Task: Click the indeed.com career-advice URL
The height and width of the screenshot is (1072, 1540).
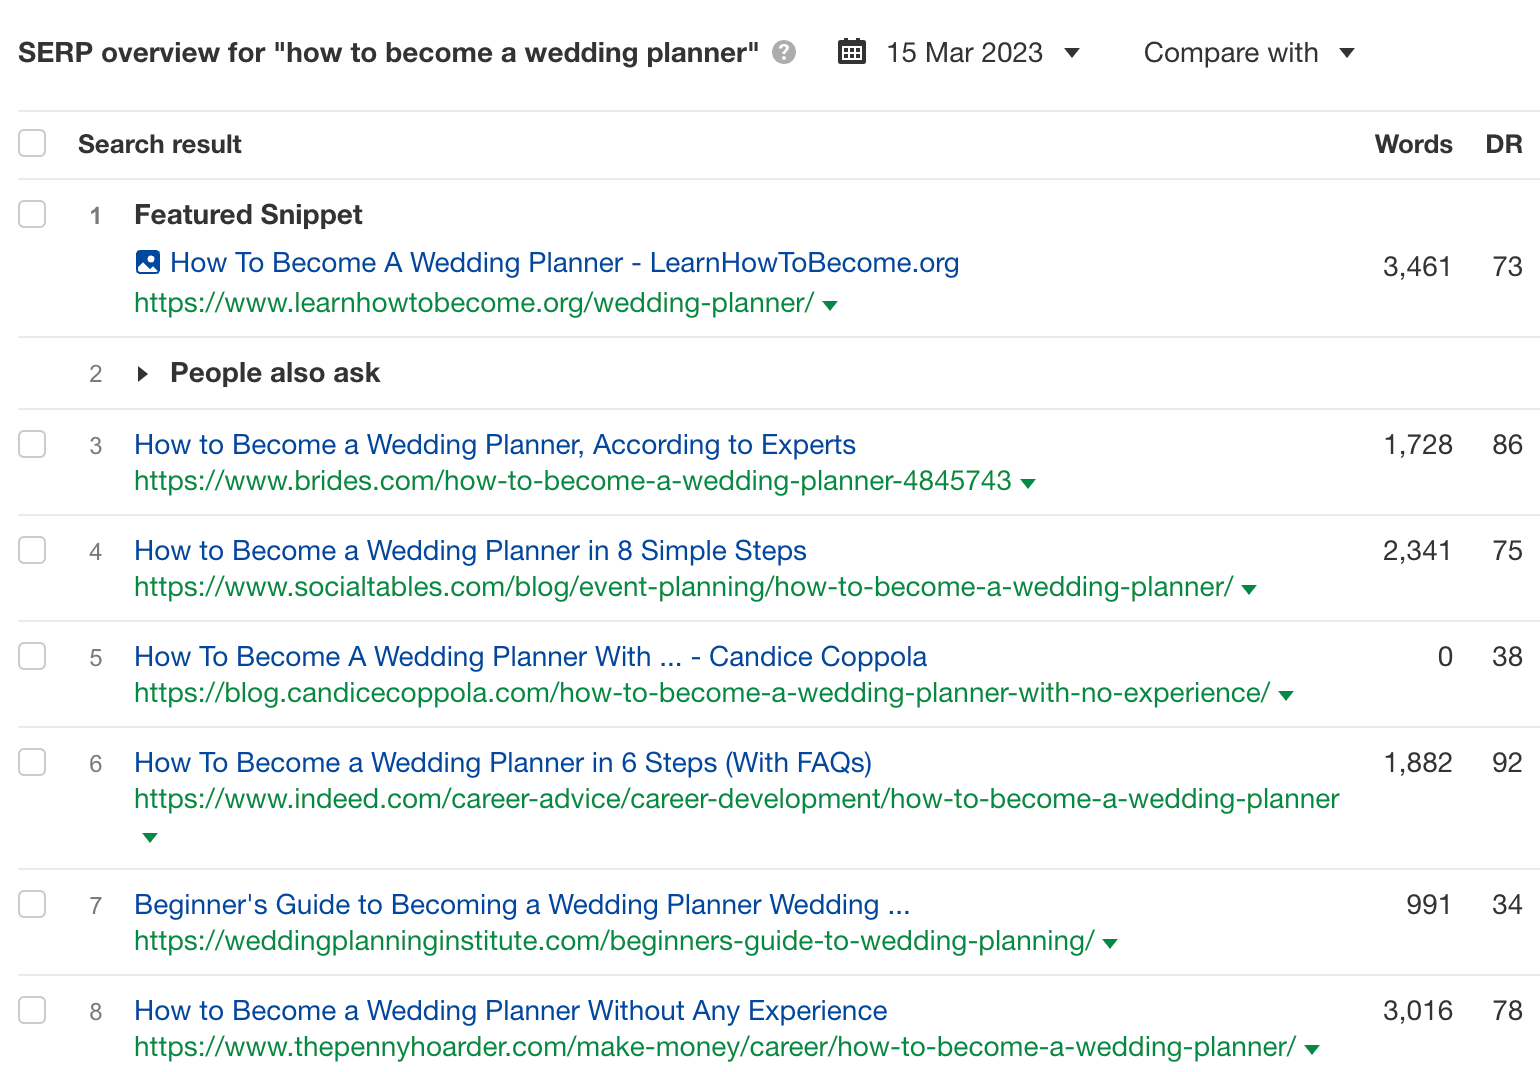Action: coord(735,799)
